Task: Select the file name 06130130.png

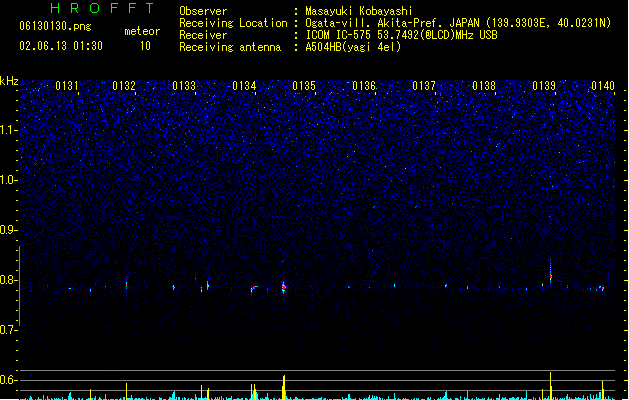Action: pos(55,26)
